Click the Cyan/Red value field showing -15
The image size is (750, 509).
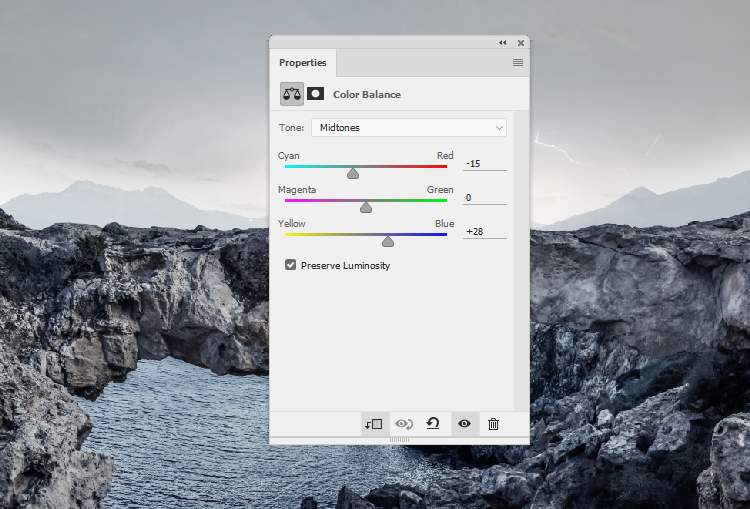[484, 163]
